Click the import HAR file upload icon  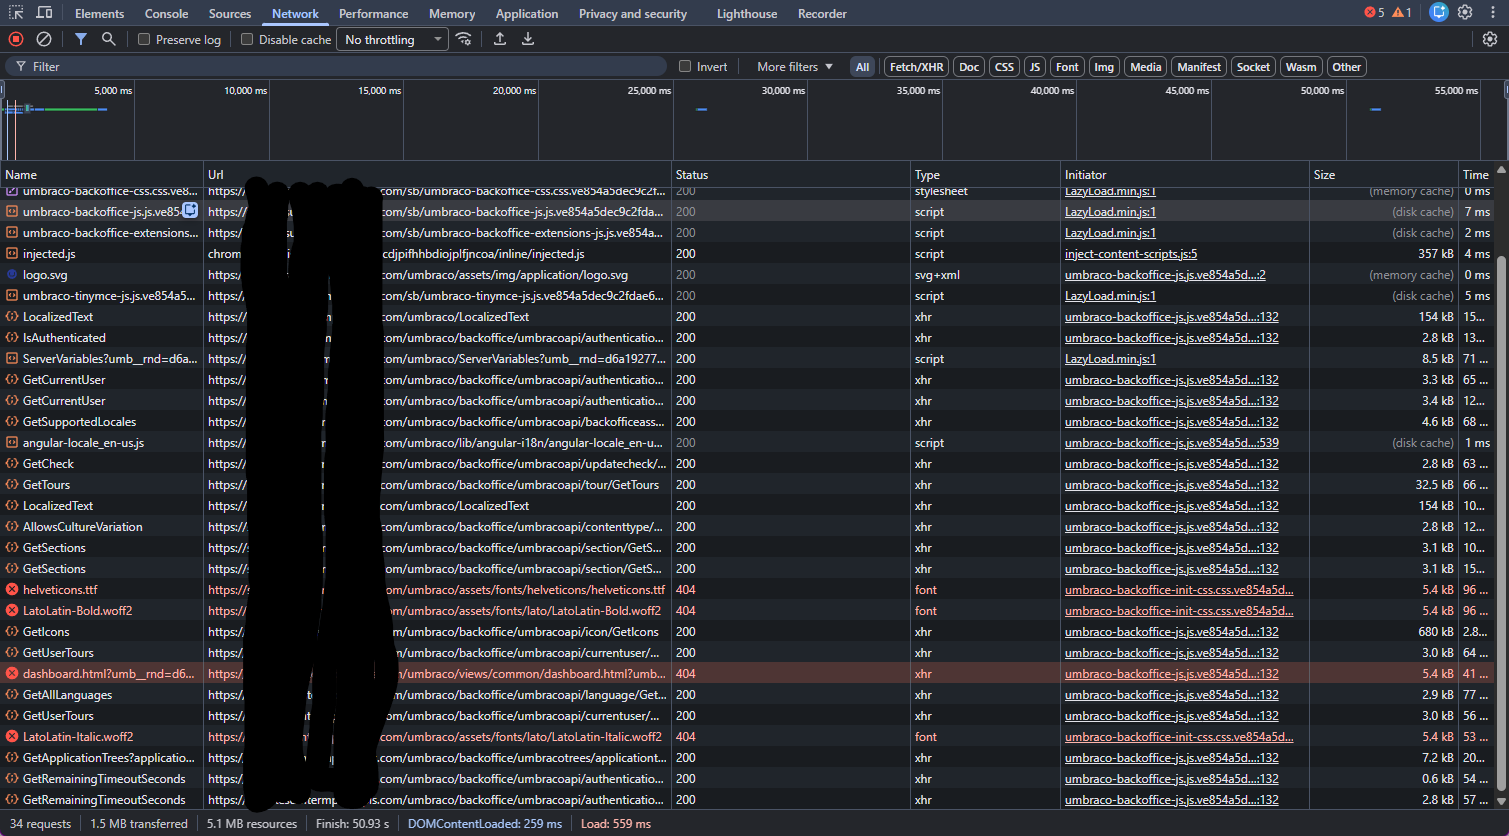[500, 39]
